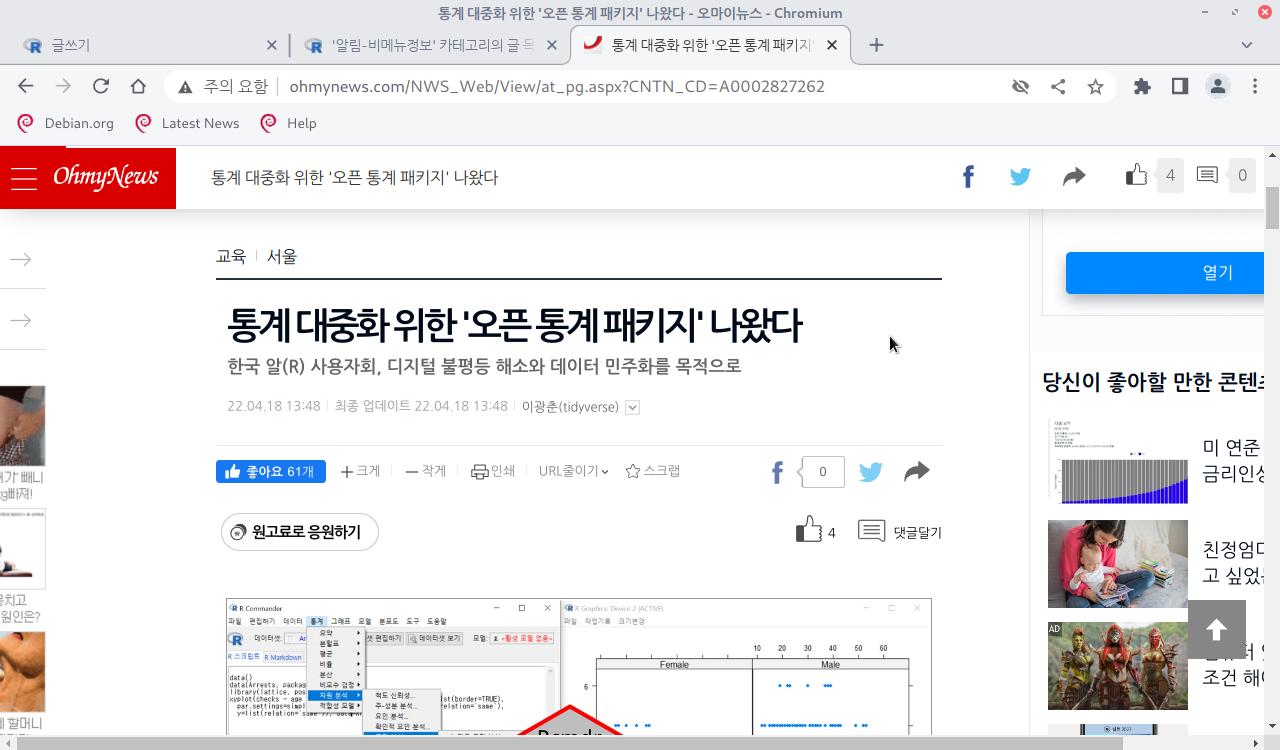Open a new browser tab
The image size is (1280, 750).
(x=876, y=45)
